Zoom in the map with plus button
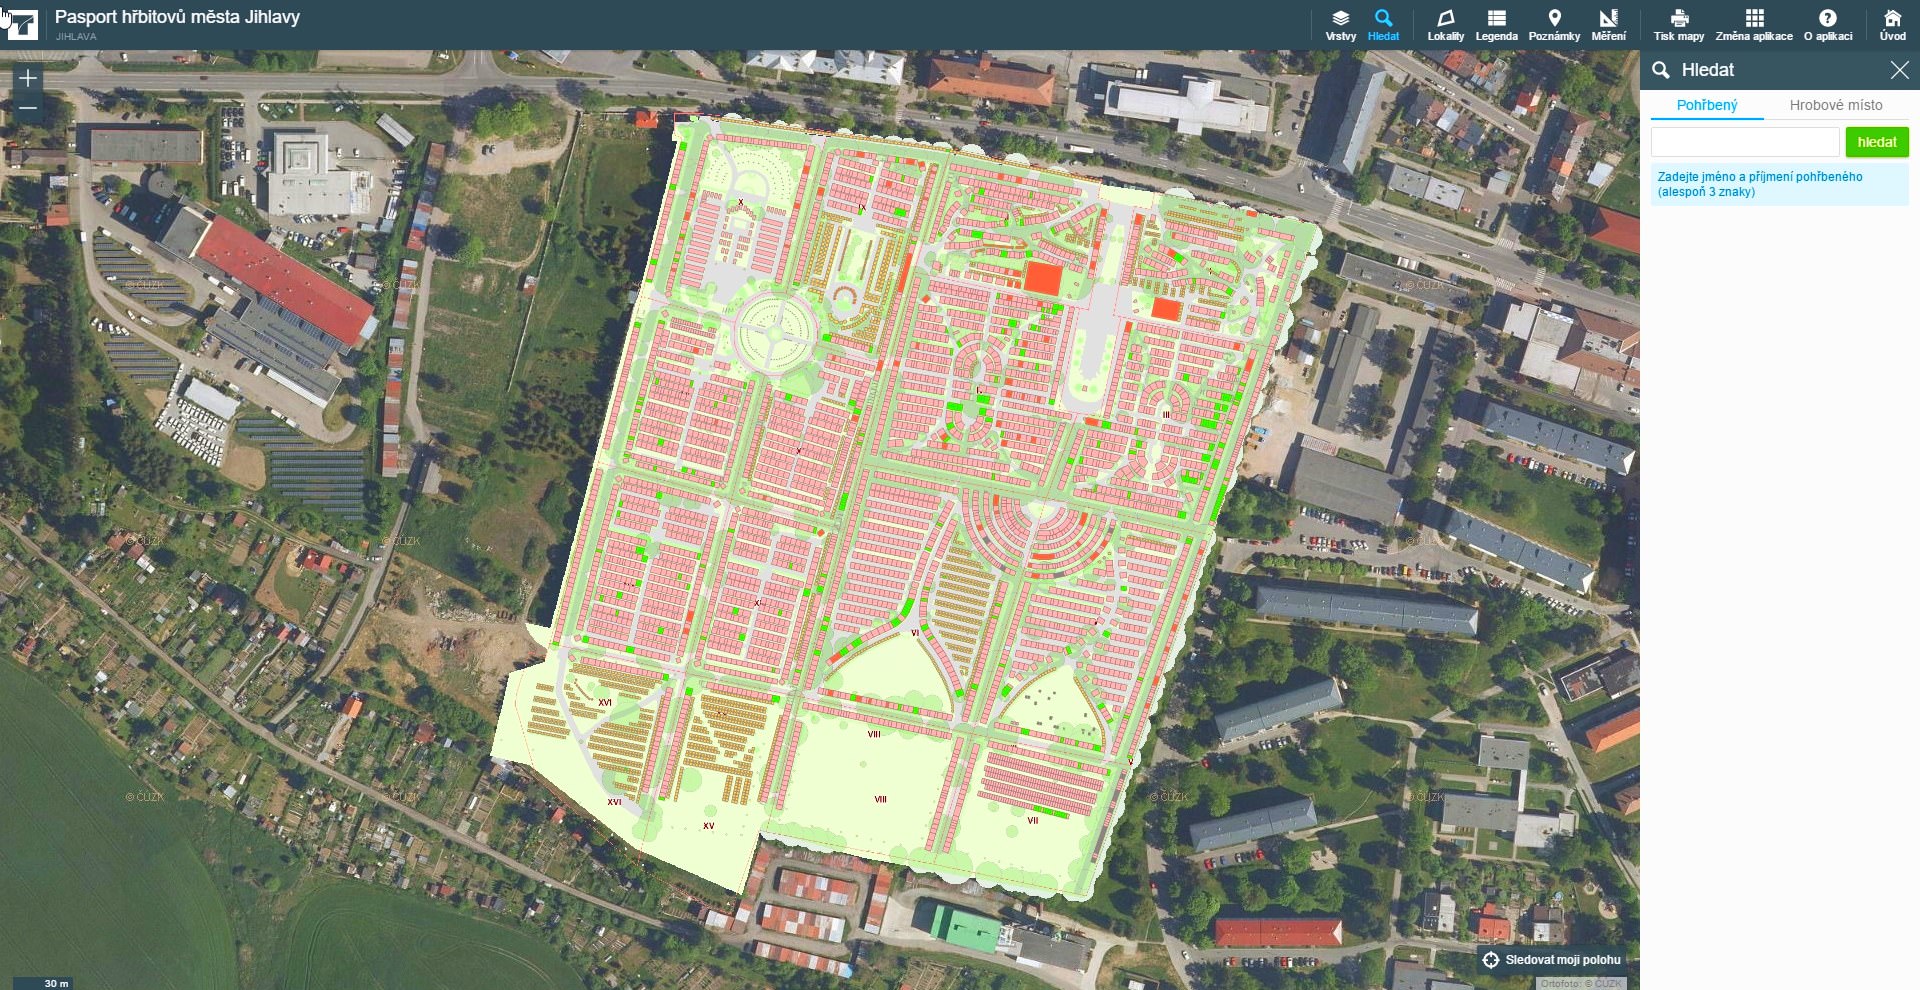 click(x=28, y=78)
